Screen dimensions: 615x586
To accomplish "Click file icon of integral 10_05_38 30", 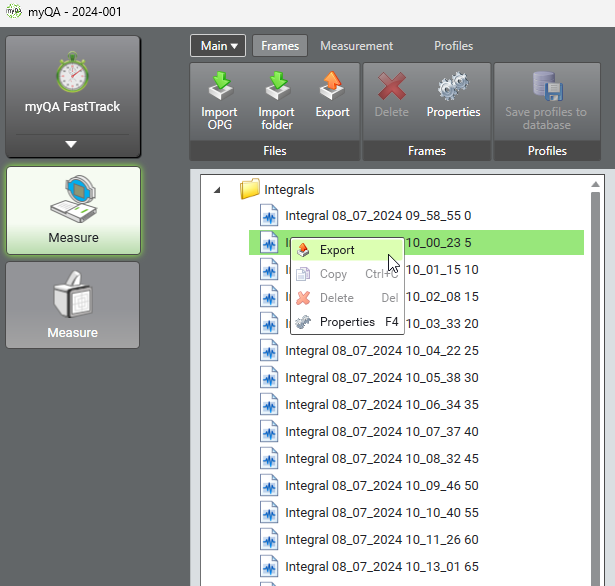I will 269,377.
